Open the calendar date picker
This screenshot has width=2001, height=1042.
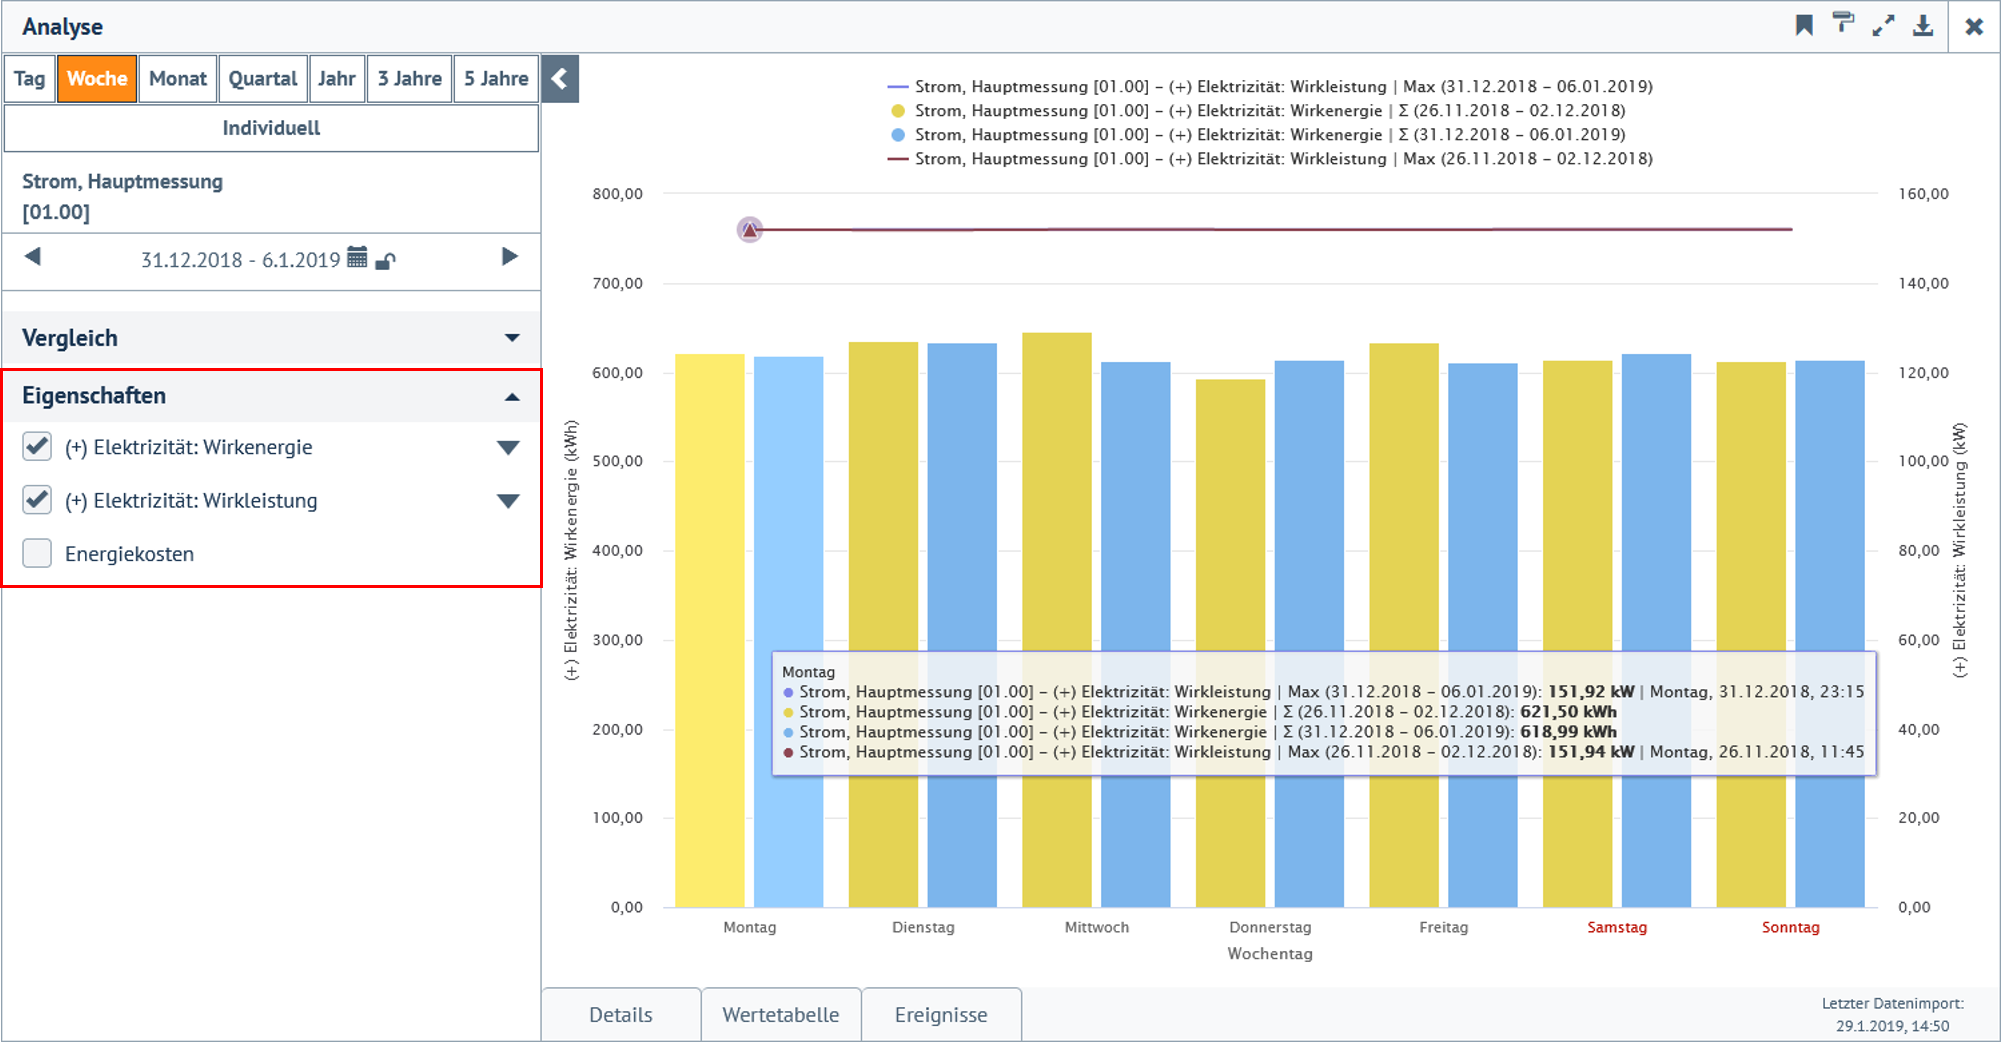(x=357, y=258)
